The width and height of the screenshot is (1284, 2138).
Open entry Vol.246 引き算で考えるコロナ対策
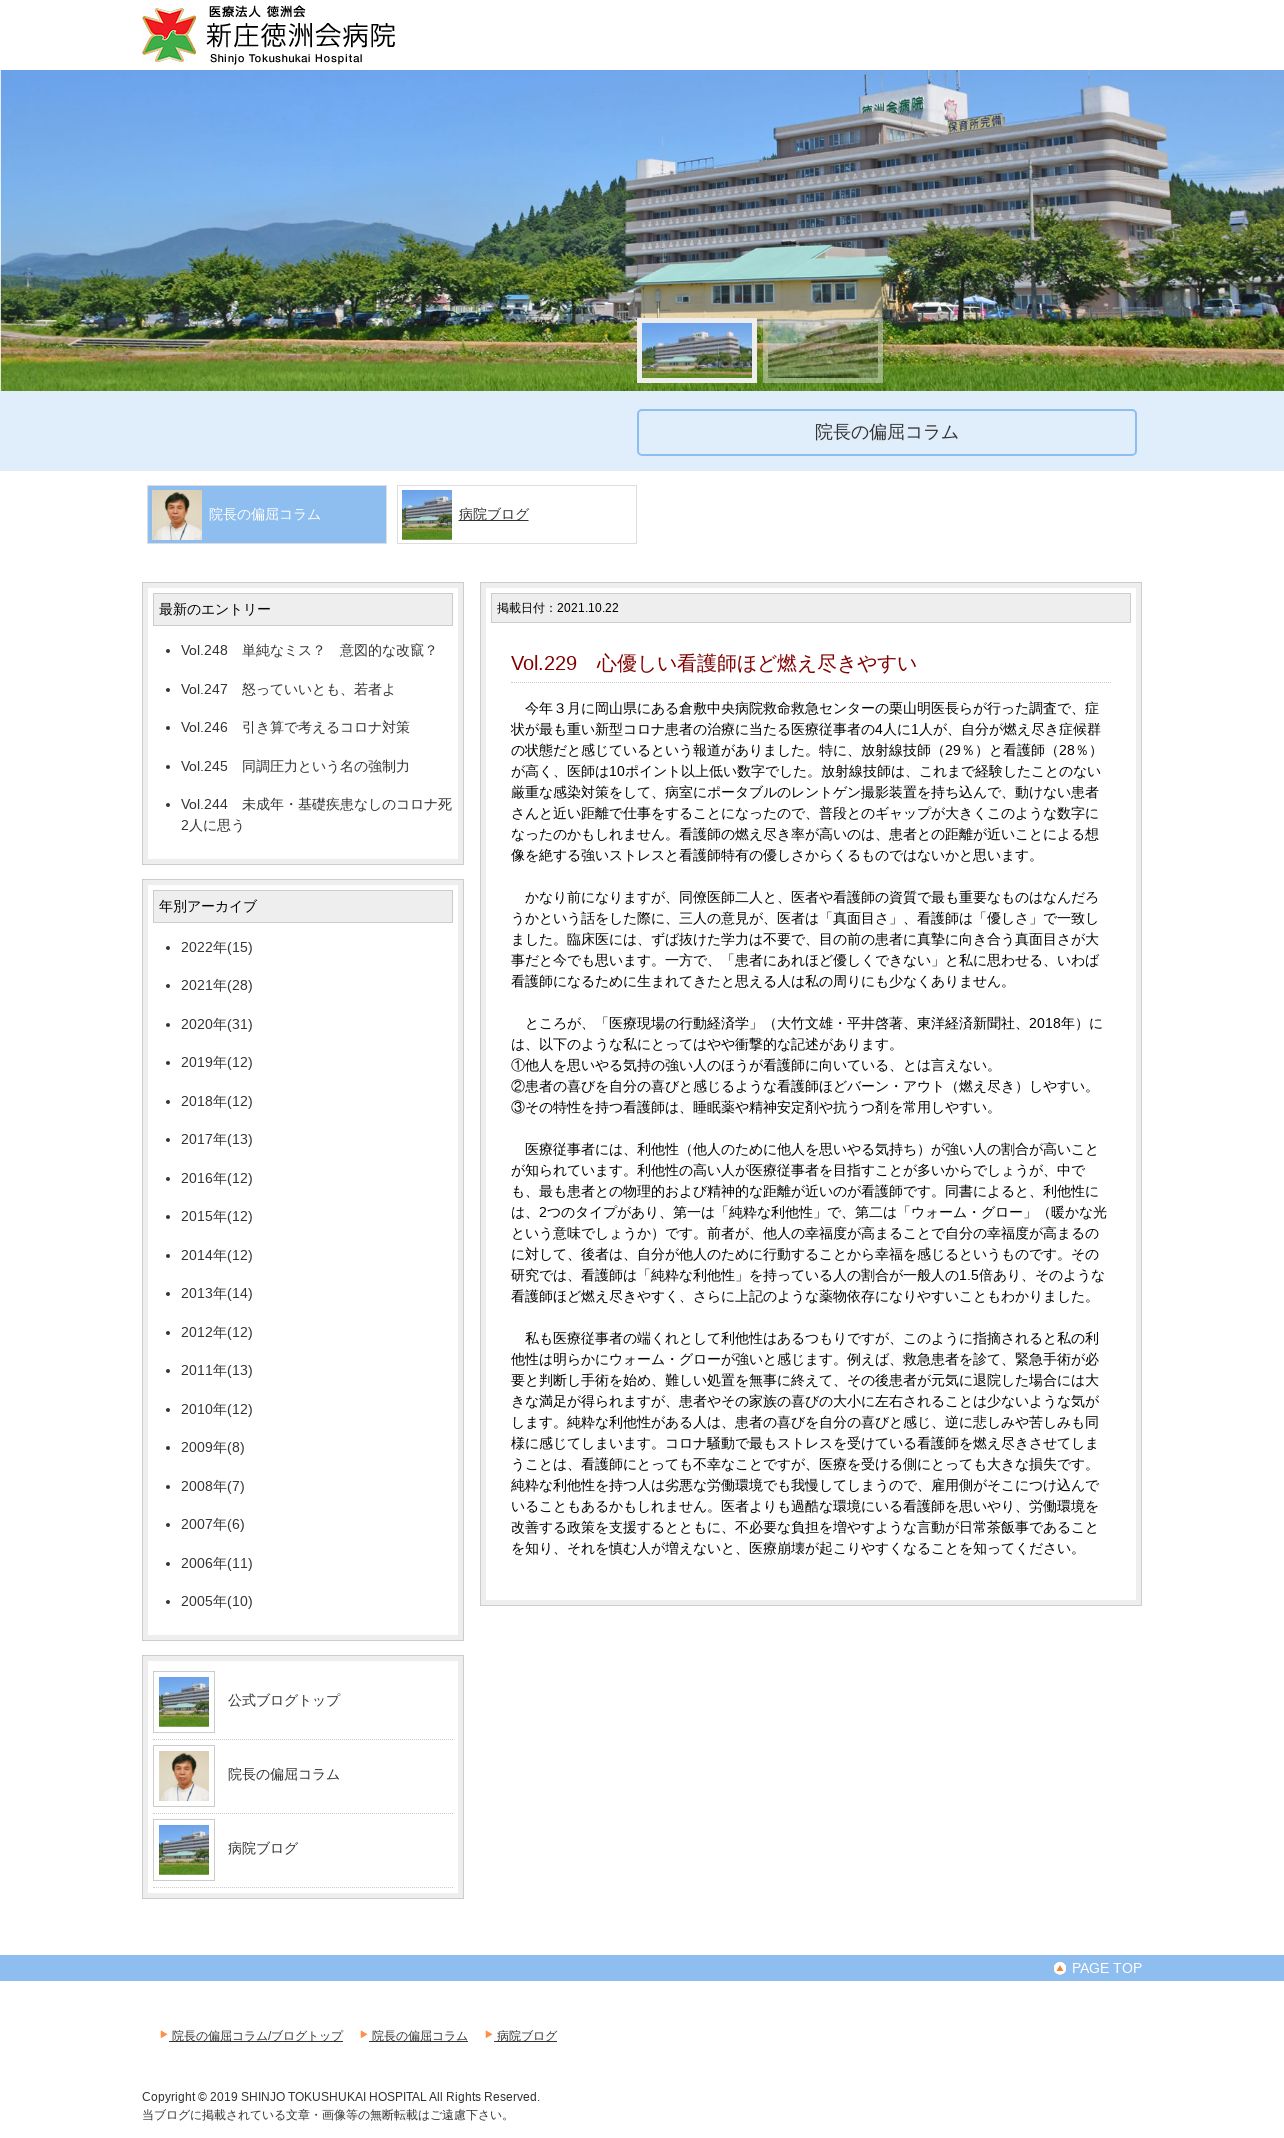(295, 728)
